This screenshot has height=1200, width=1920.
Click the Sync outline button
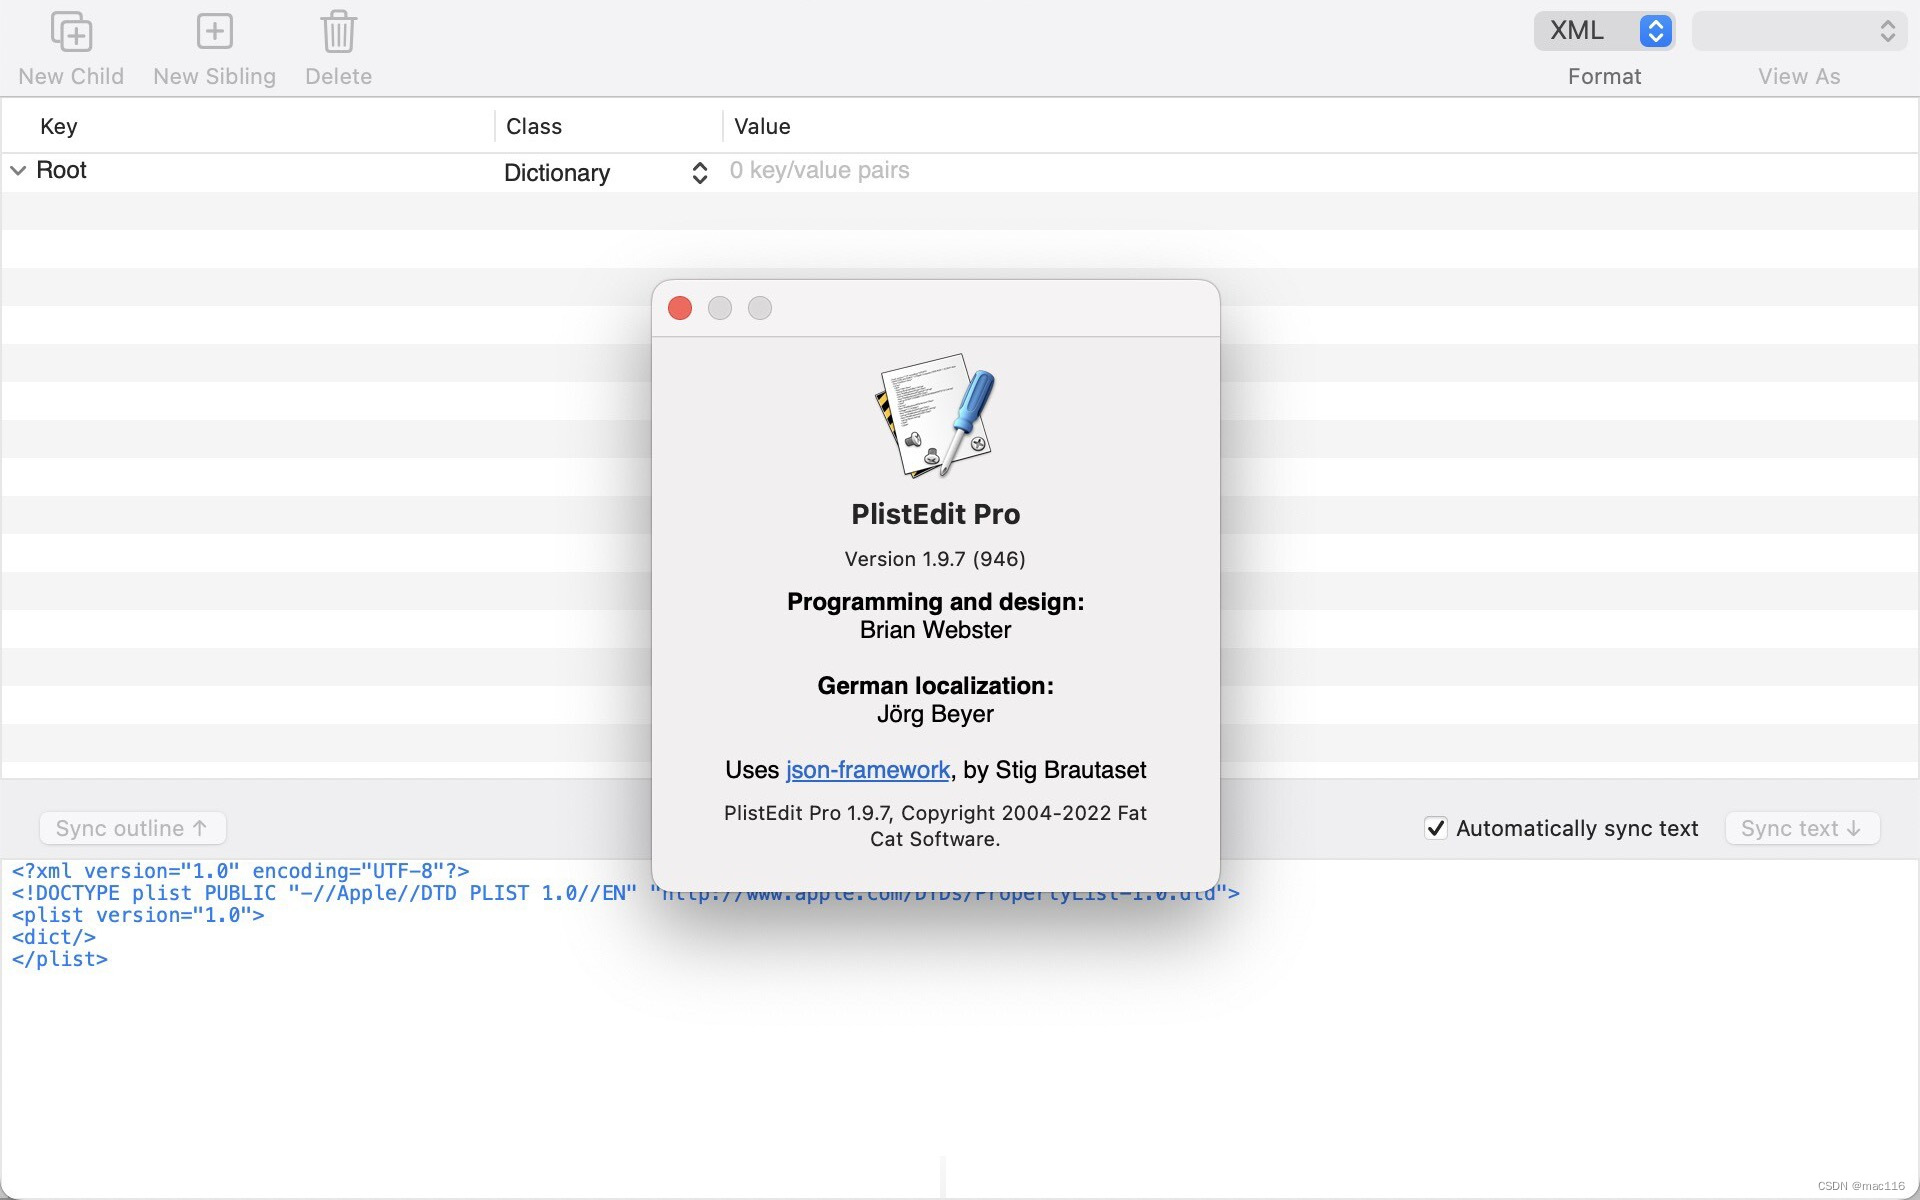click(132, 828)
